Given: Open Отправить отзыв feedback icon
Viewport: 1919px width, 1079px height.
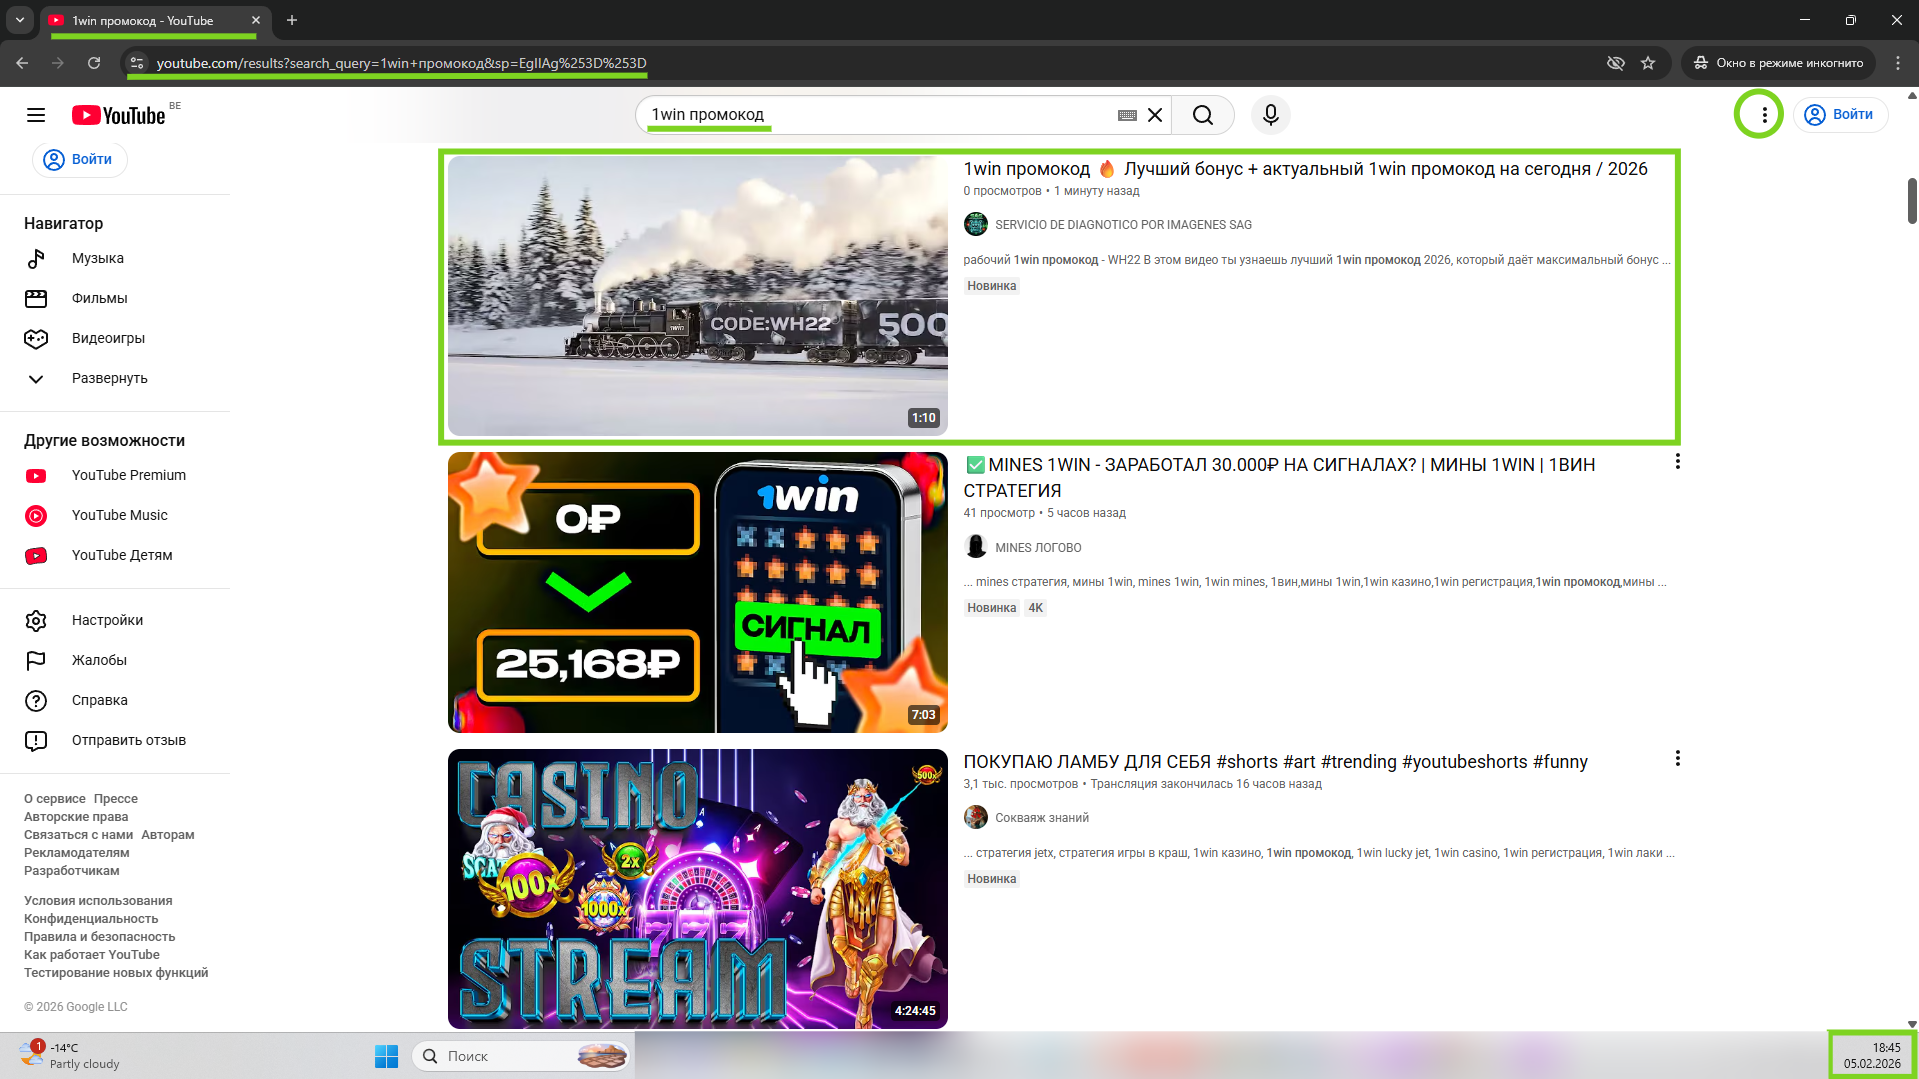Looking at the screenshot, I should pos(36,741).
